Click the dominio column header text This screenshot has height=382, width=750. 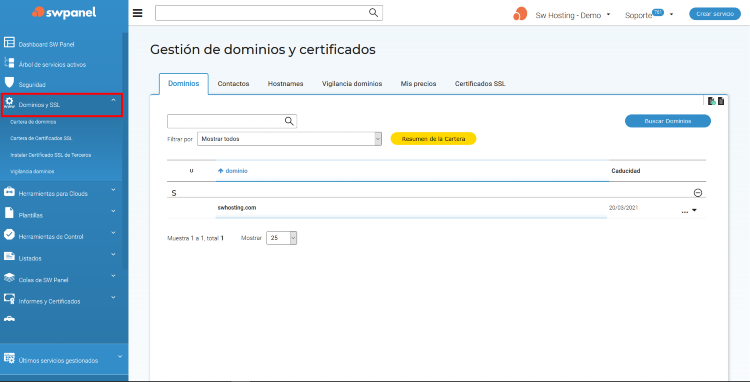coord(237,171)
